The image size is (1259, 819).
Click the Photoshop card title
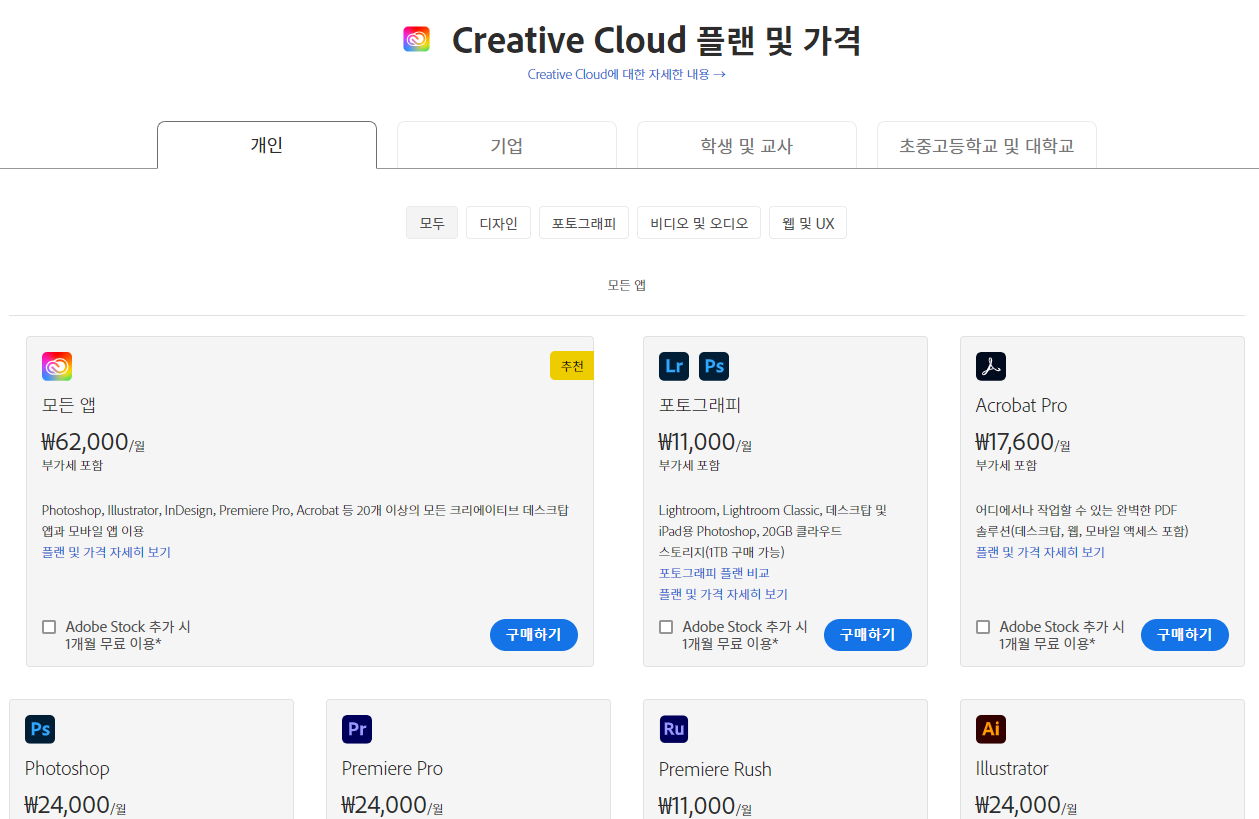click(67, 768)
